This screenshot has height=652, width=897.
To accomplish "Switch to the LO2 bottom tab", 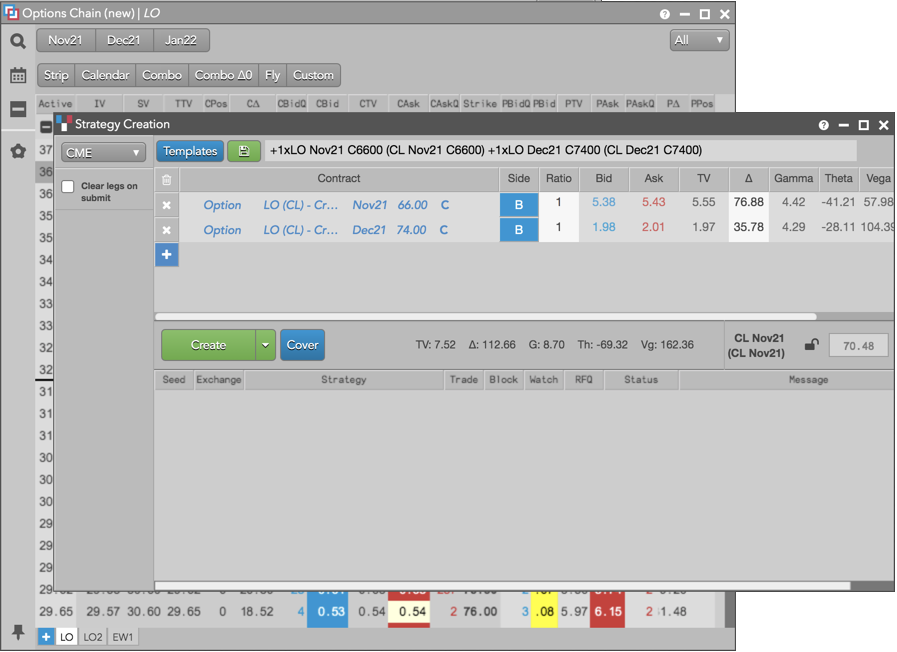I will click(93, 637).
